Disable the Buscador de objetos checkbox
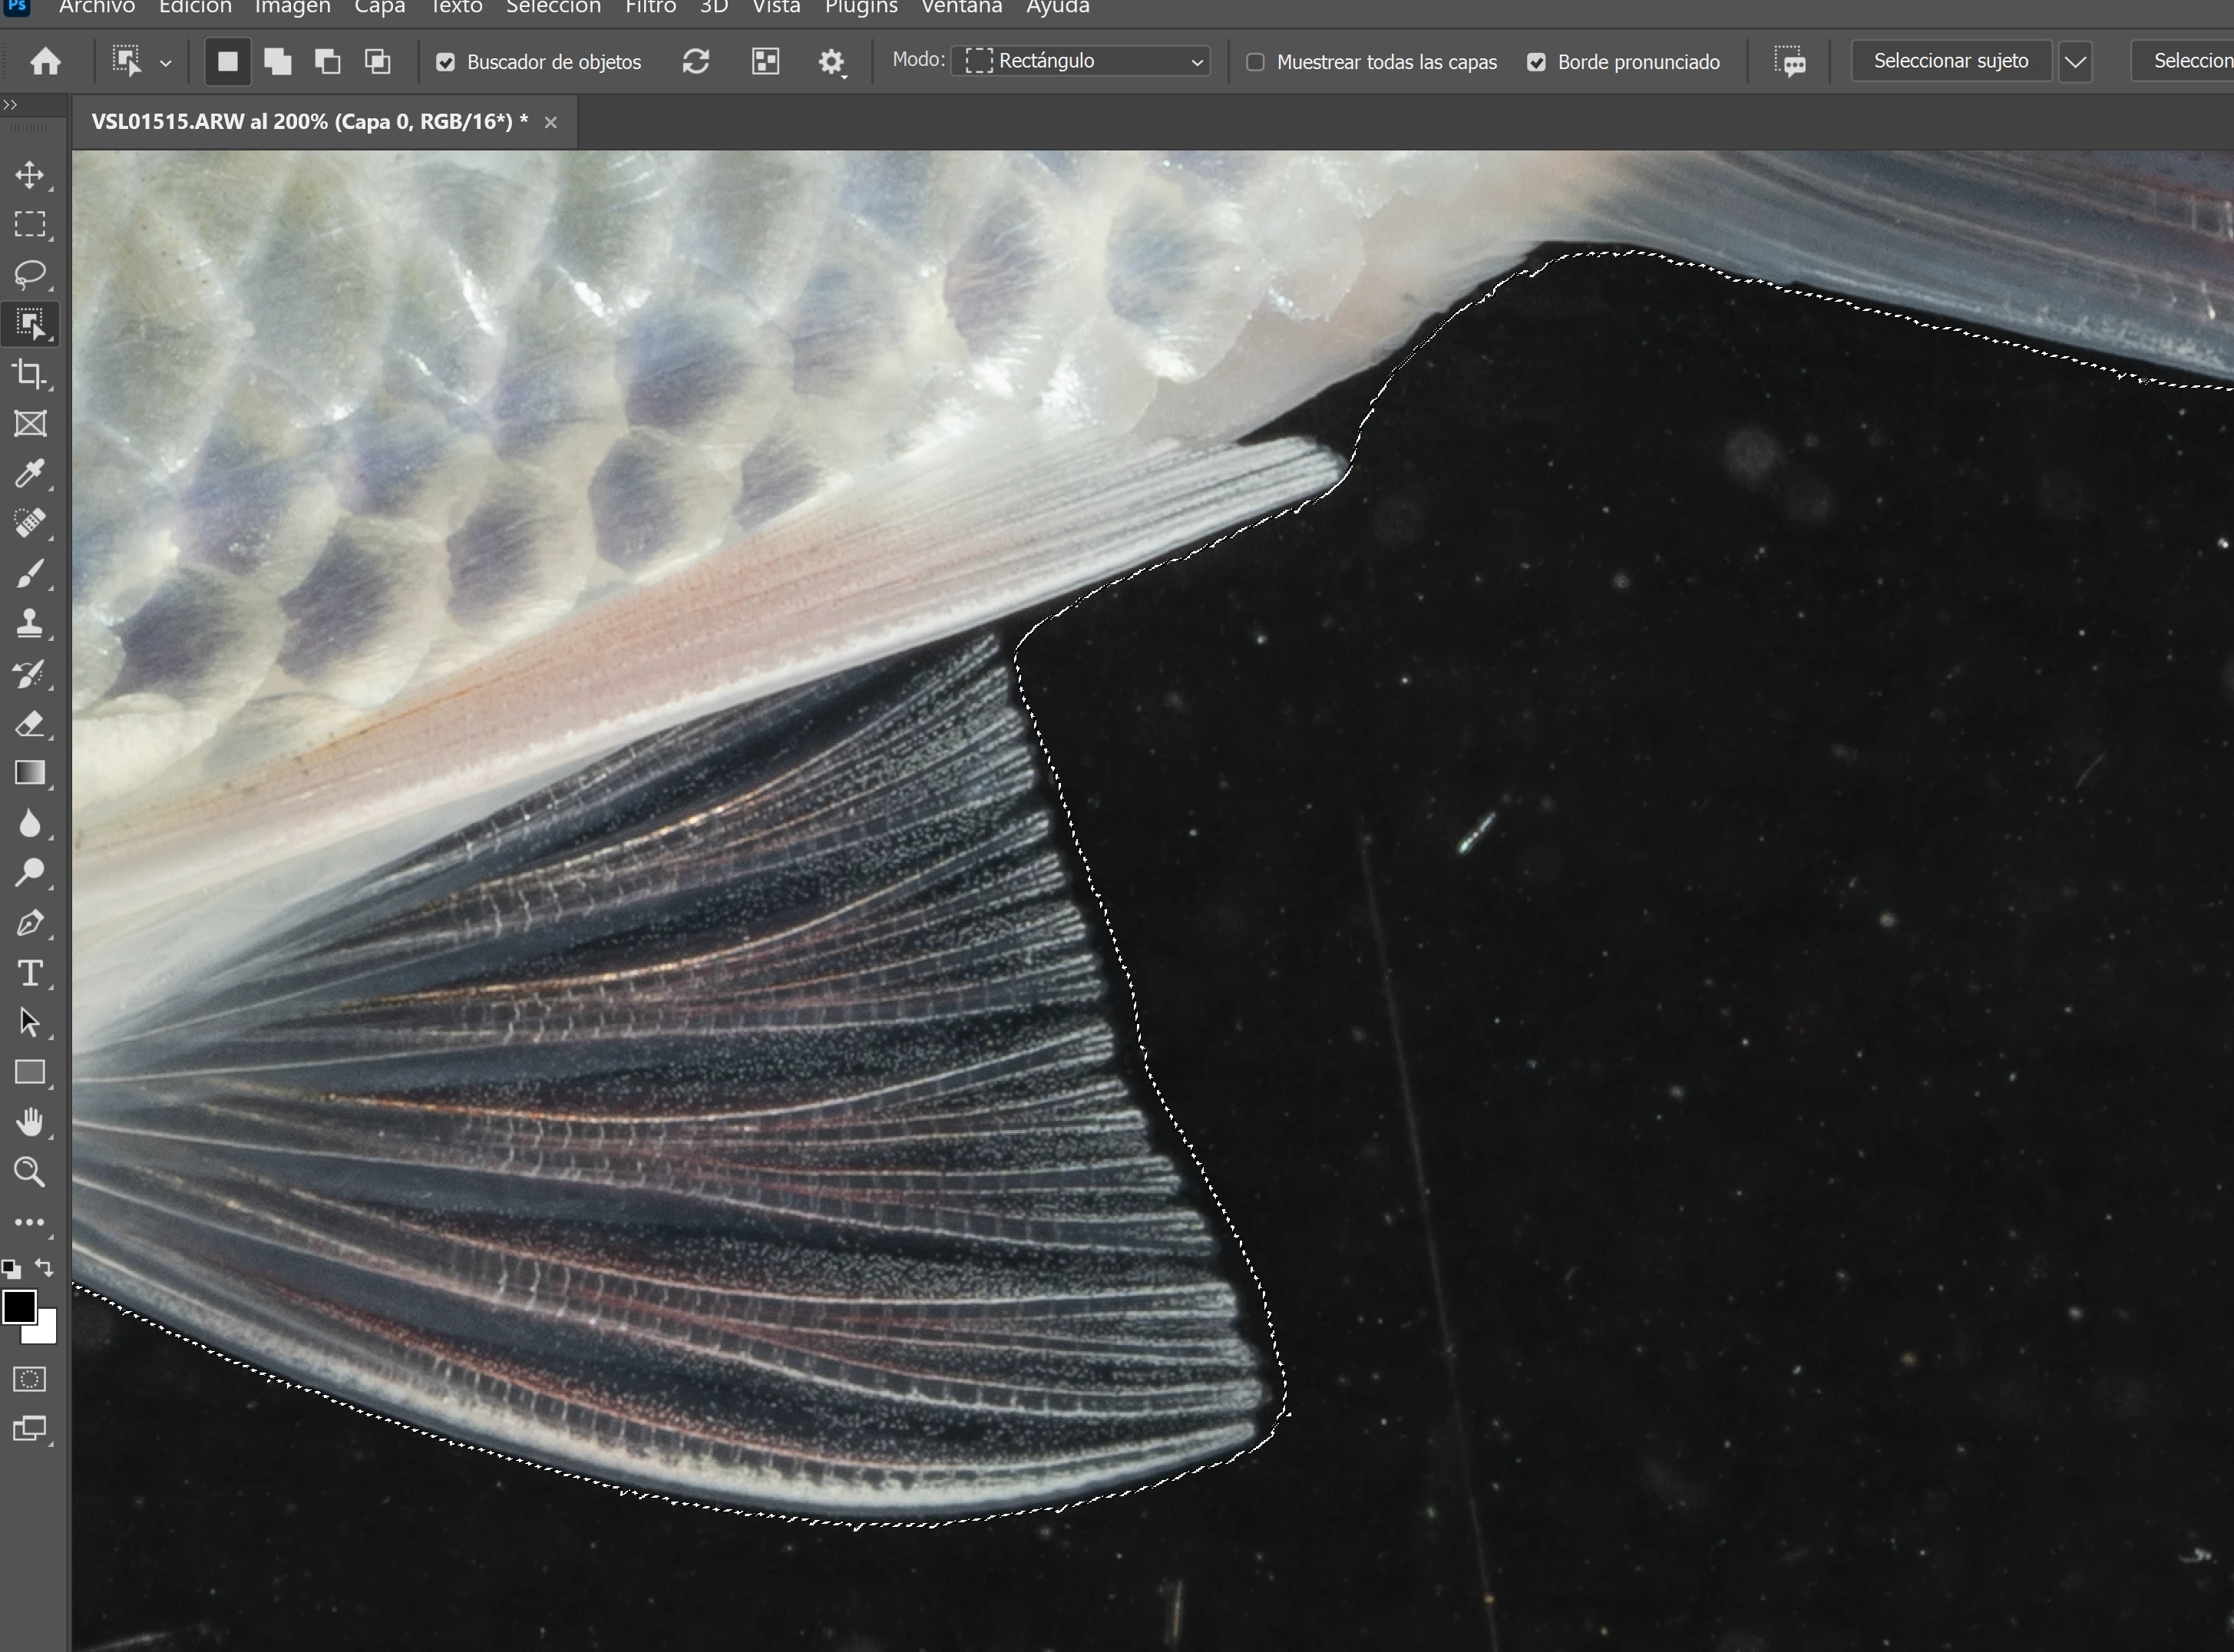This screenshot has width=2234, height=1652. point(446,62)
